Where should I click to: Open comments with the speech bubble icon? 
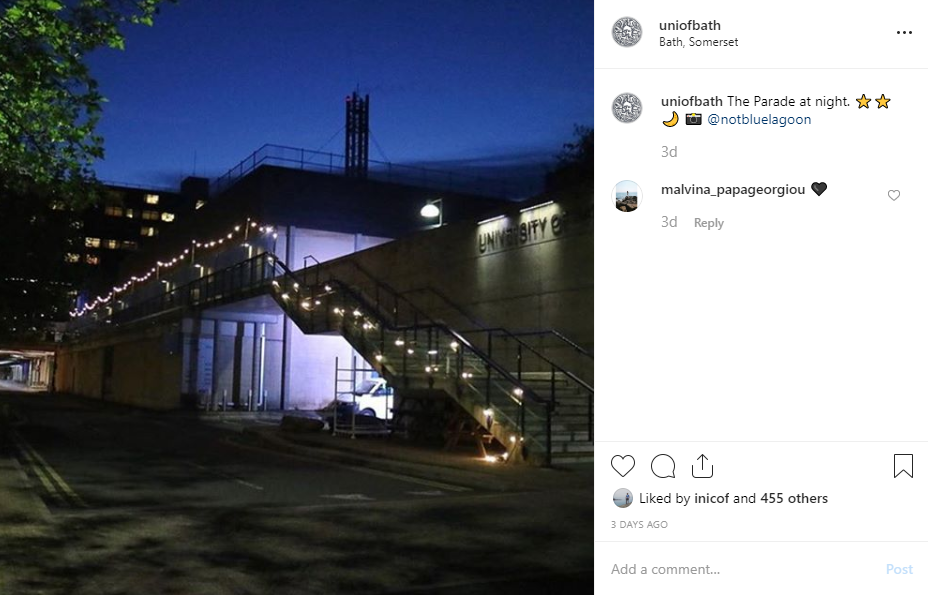[663, 466]
